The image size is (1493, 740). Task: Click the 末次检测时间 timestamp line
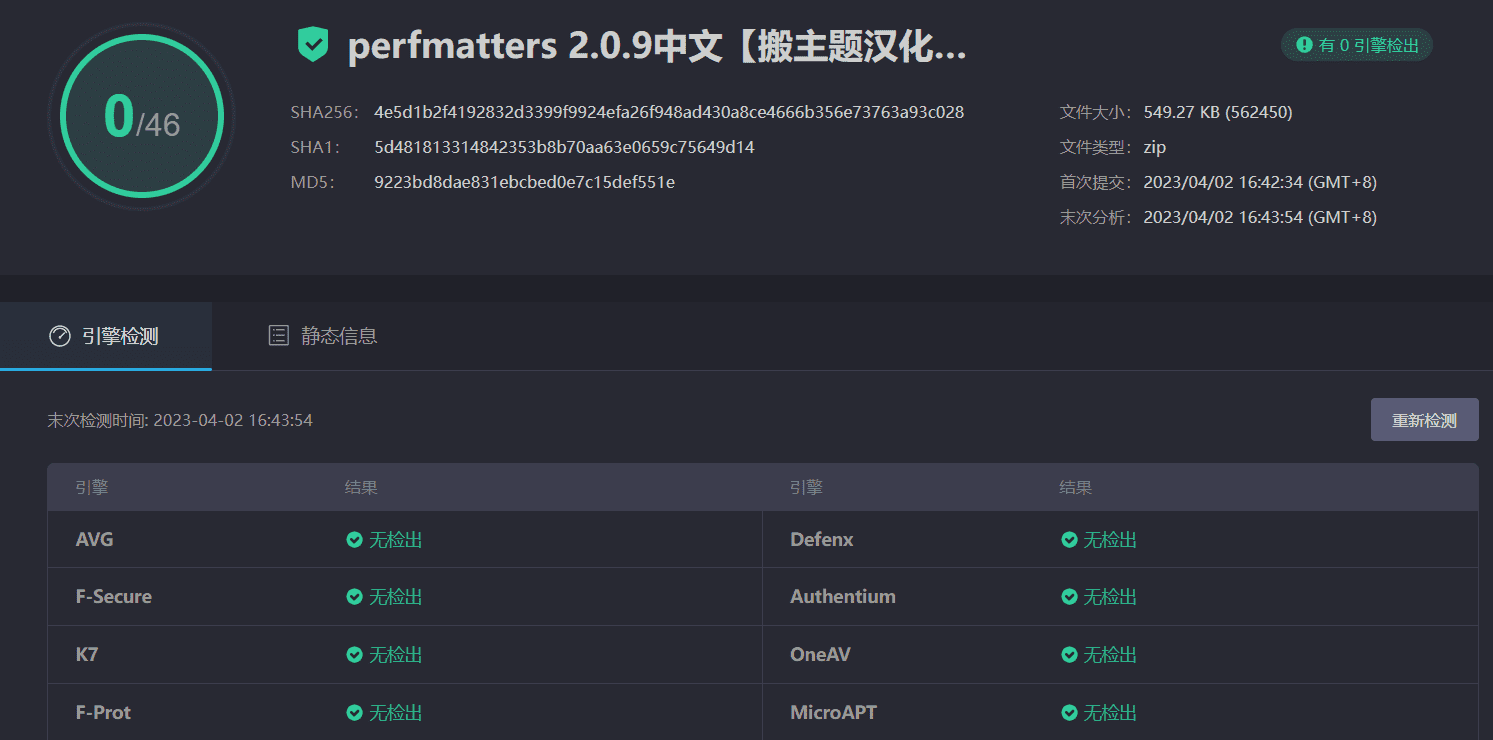tap(180, 420)
